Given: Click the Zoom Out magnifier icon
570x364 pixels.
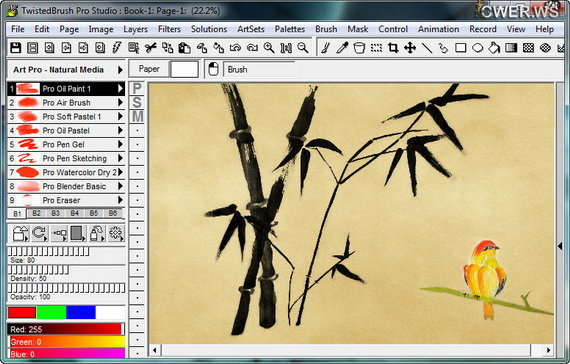Looking at the screenshot, I should tap(303, 48).
